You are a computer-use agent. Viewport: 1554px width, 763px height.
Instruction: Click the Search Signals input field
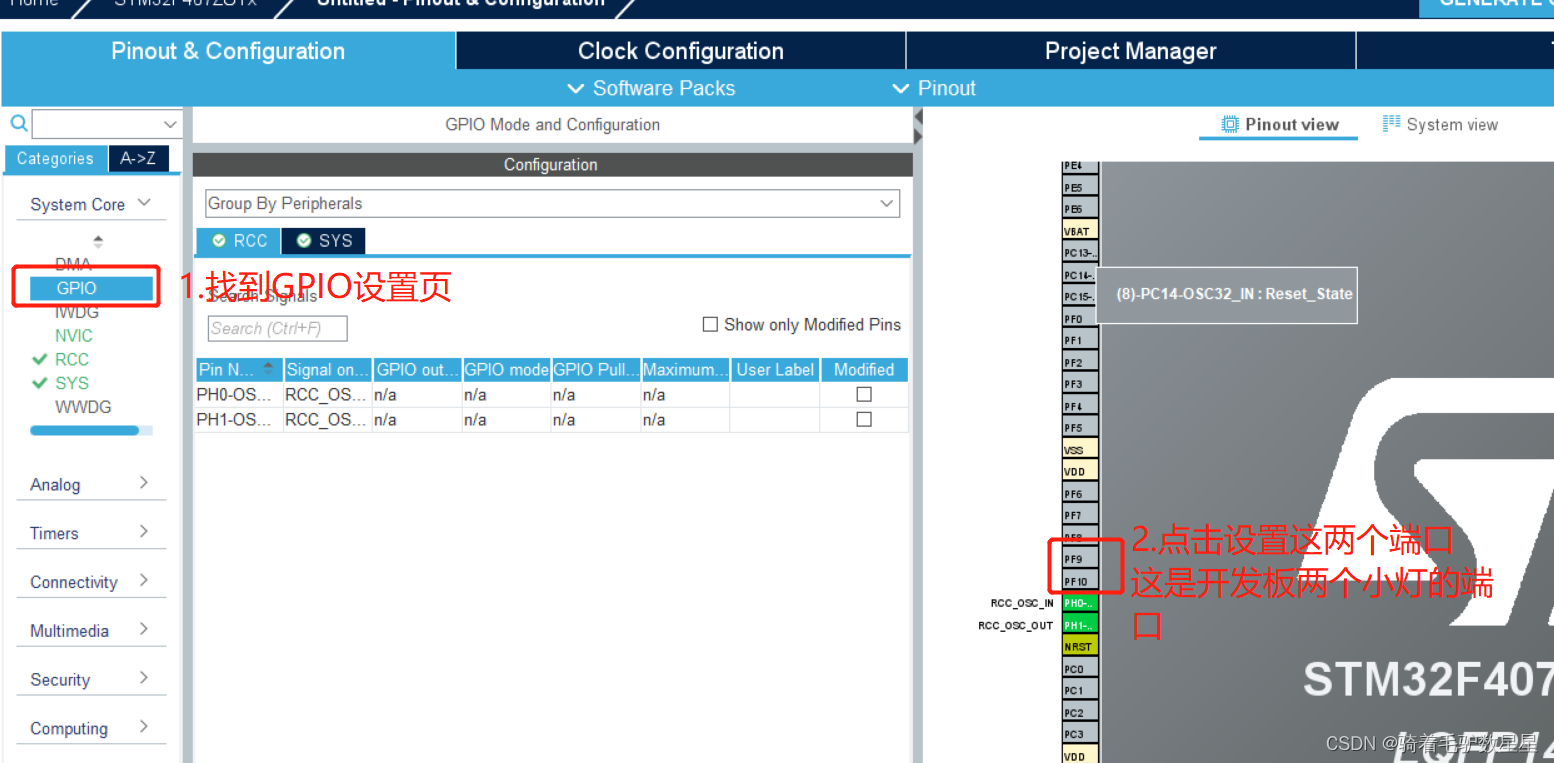[x=278, y=328]
